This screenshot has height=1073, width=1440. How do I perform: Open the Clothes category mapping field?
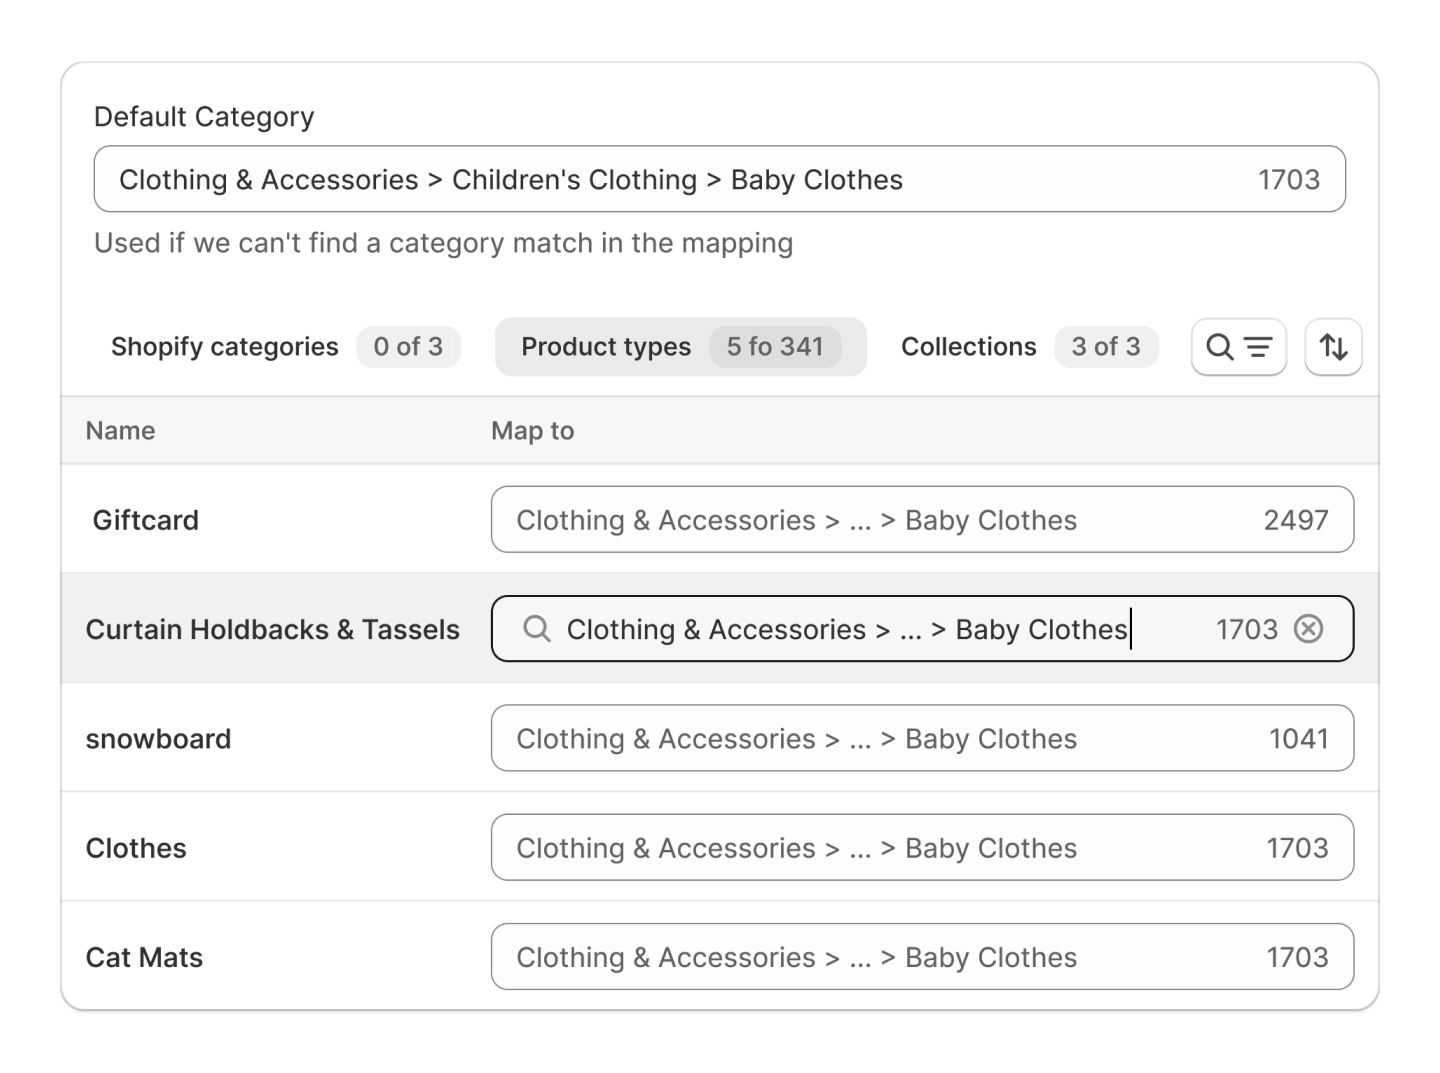click(921, 848)
